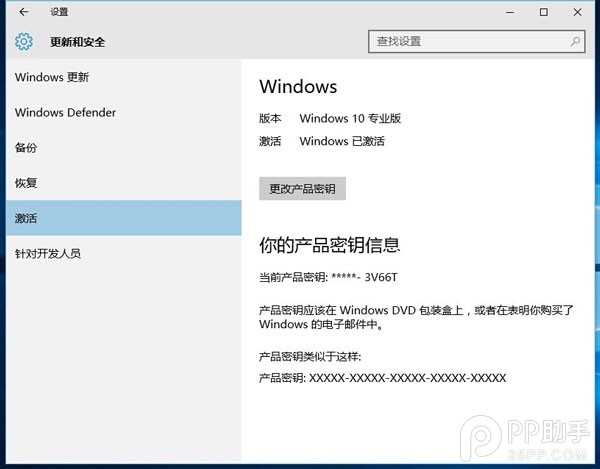Viewport: 600px width, 469px height.
Task: Select 备份 in the sidebar
Action: tap(124, 148)
